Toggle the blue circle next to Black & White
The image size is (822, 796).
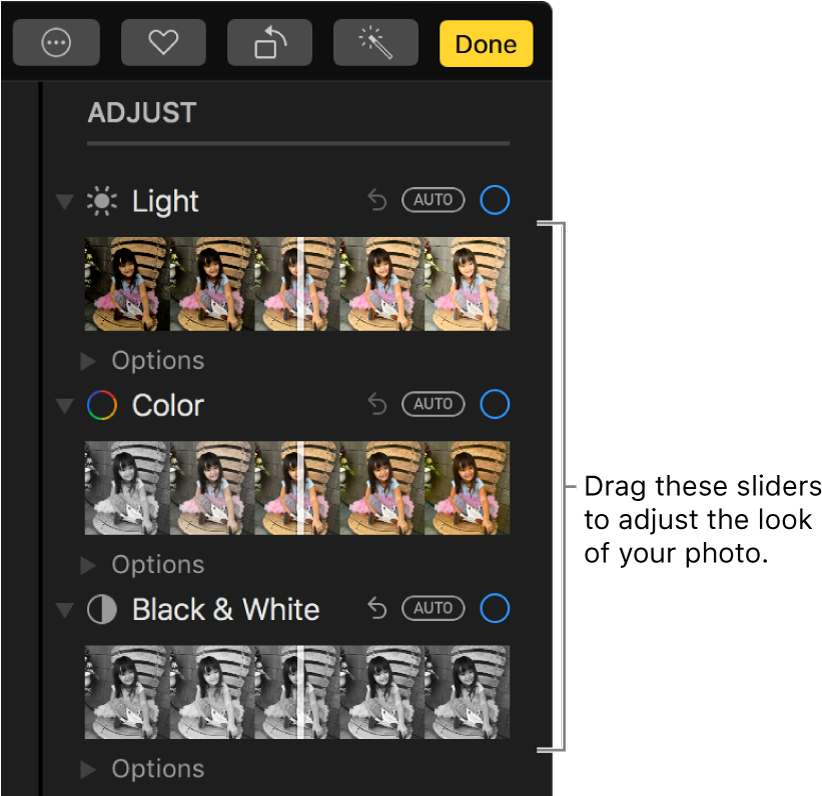coord(494,608)
